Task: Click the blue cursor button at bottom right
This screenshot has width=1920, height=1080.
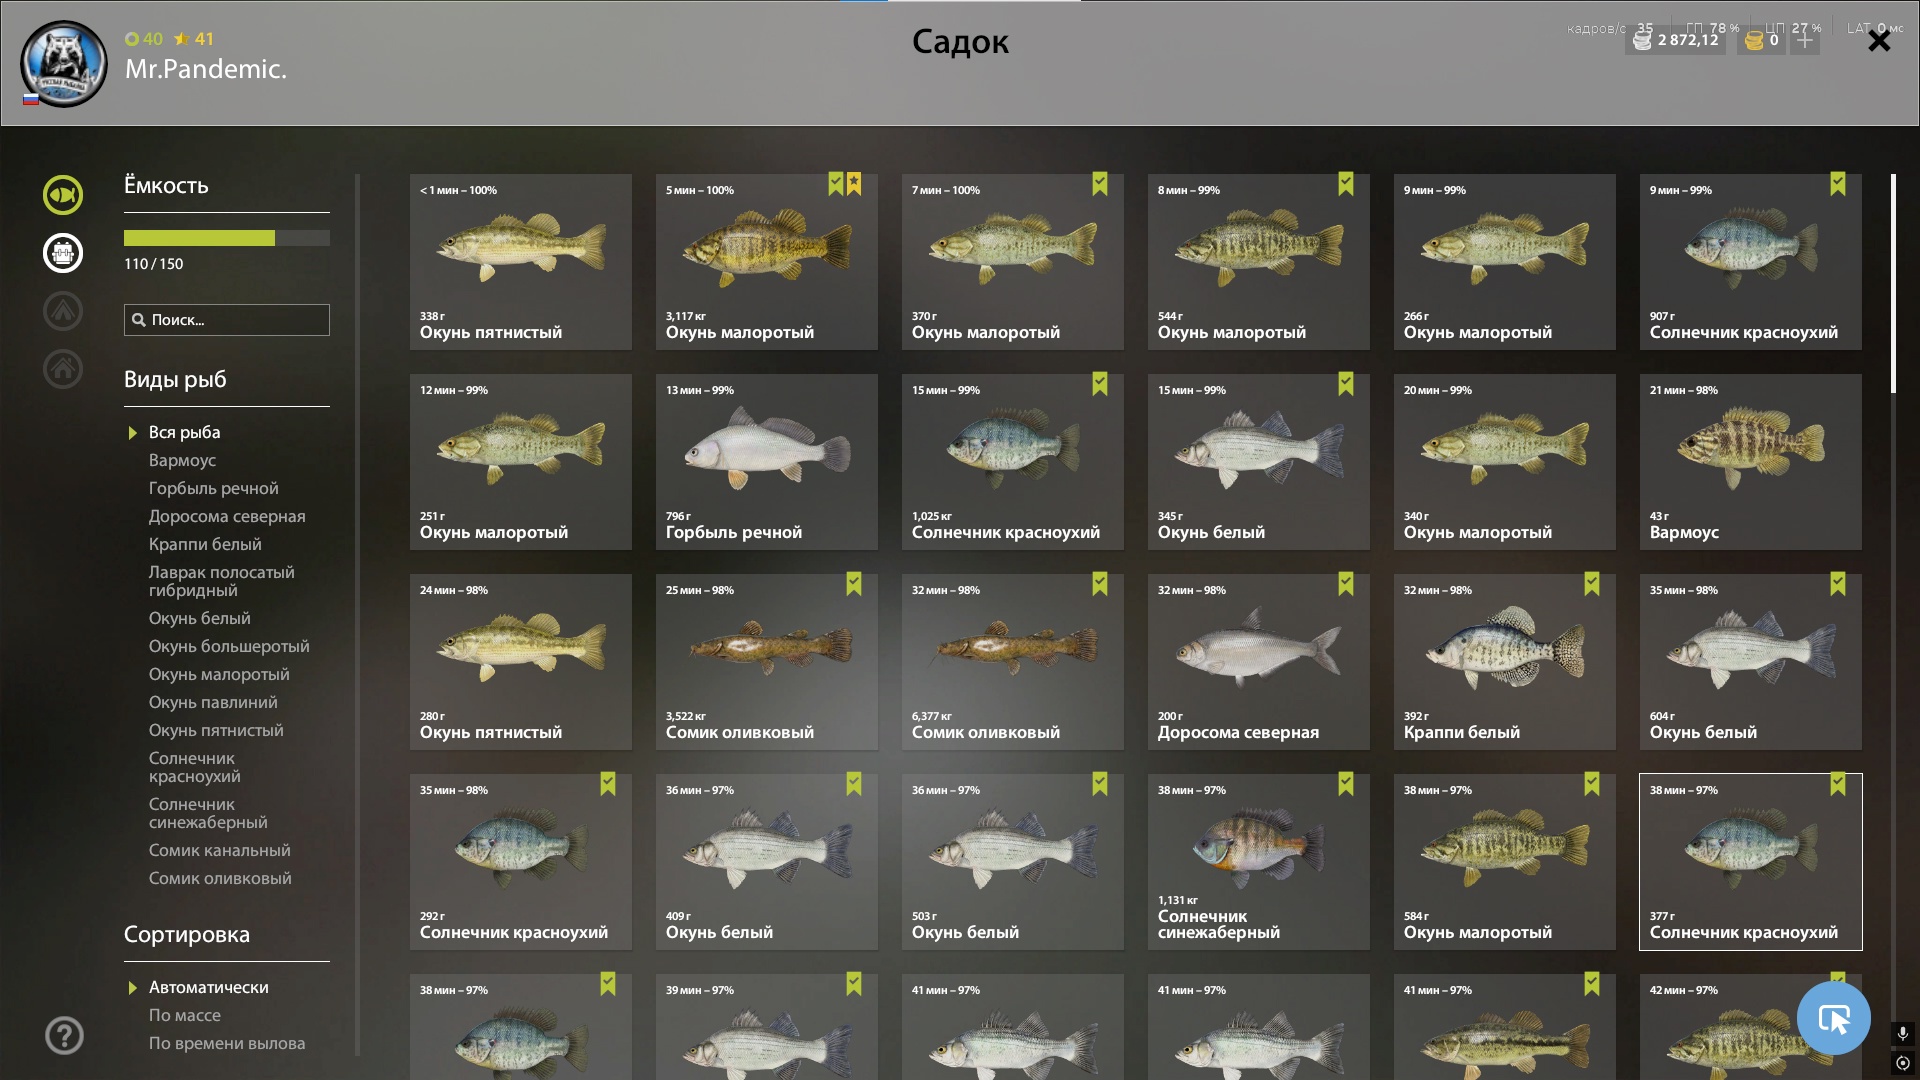Action: [1834, 1018]
